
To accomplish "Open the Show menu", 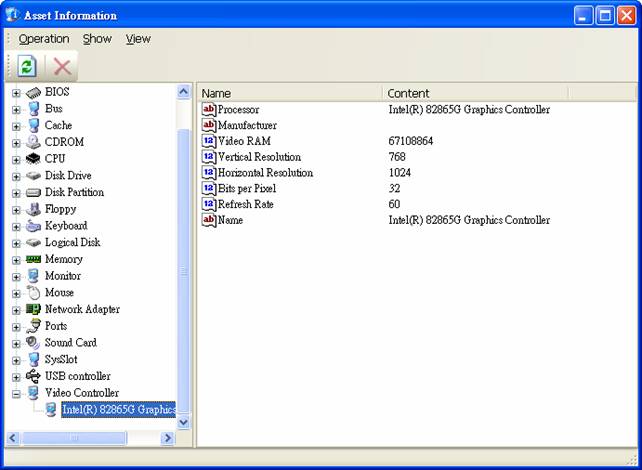I will (x=97, y=39).
